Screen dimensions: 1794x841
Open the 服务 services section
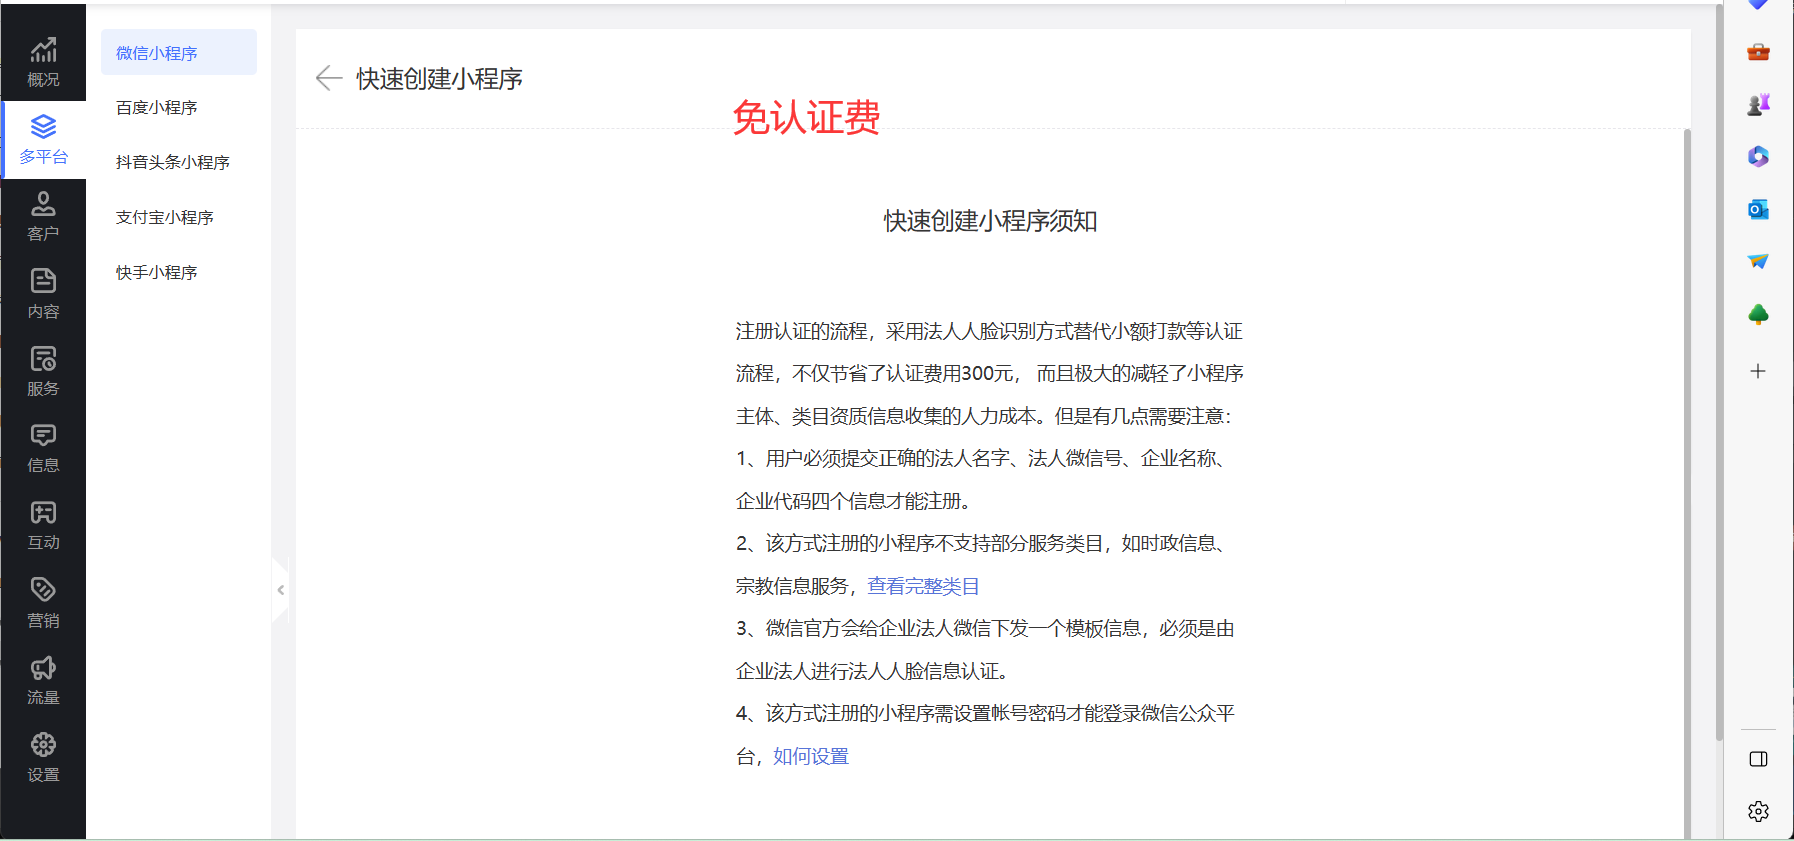tap(43, 371)
